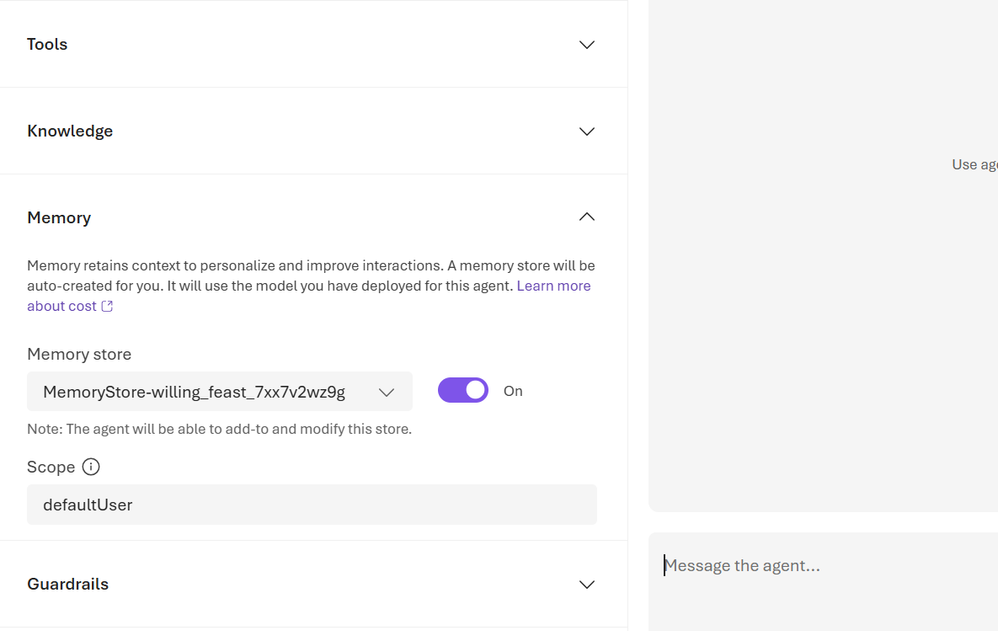Viewport: 998px width, 631px height.
Task: Click the 'Scope' field label
Action: click(x=51, y=467)
